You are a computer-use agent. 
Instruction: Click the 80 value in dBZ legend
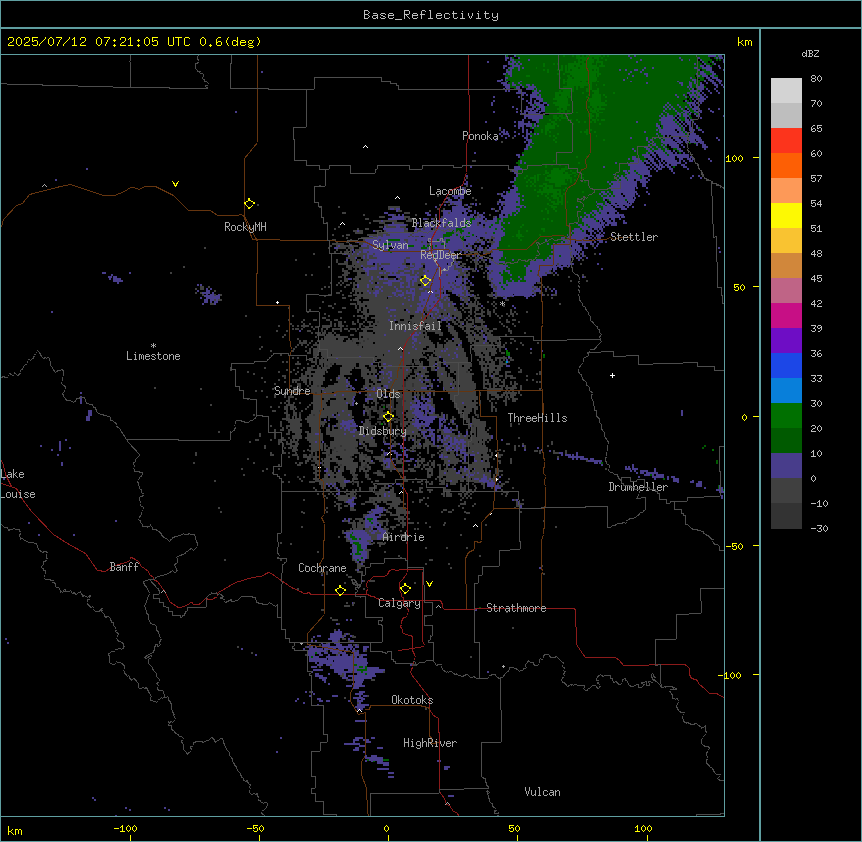816,79
